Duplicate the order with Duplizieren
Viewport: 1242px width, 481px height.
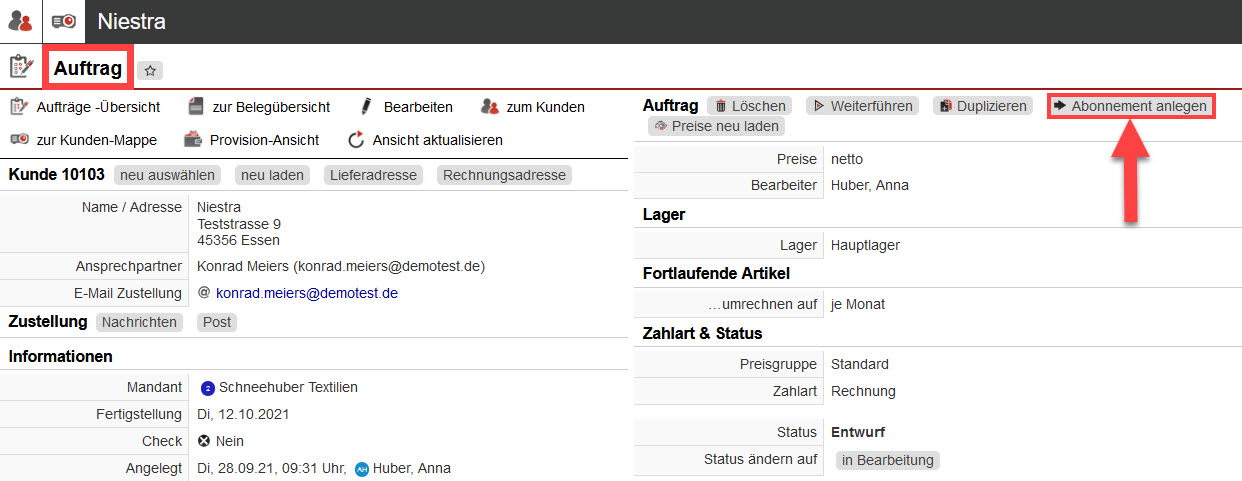pos(982,106)
